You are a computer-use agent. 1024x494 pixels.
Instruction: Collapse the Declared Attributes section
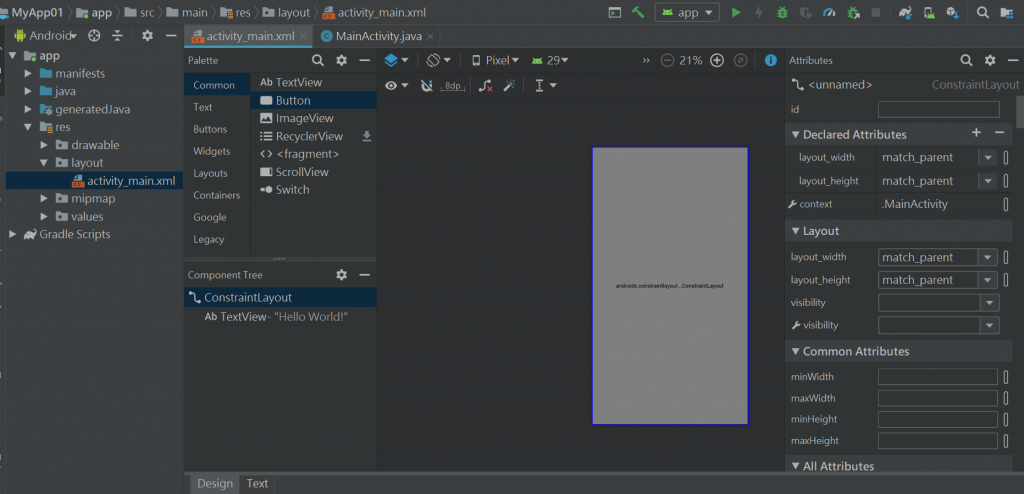[x=796, y=134]
